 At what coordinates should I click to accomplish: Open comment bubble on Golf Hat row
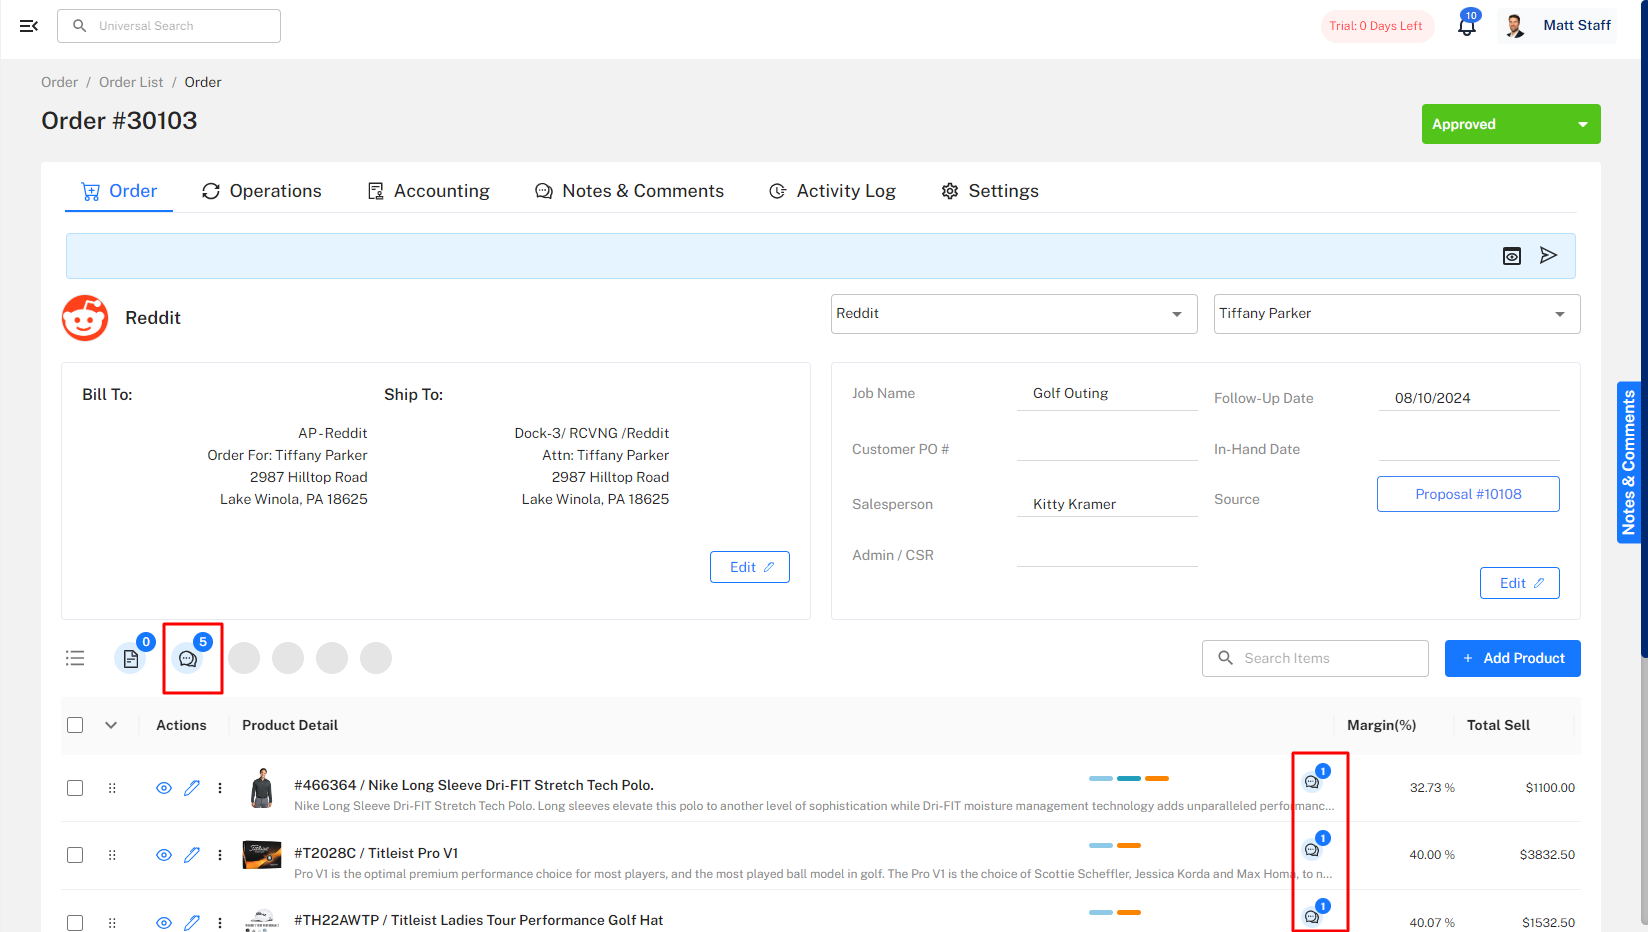click(1312, 917)
